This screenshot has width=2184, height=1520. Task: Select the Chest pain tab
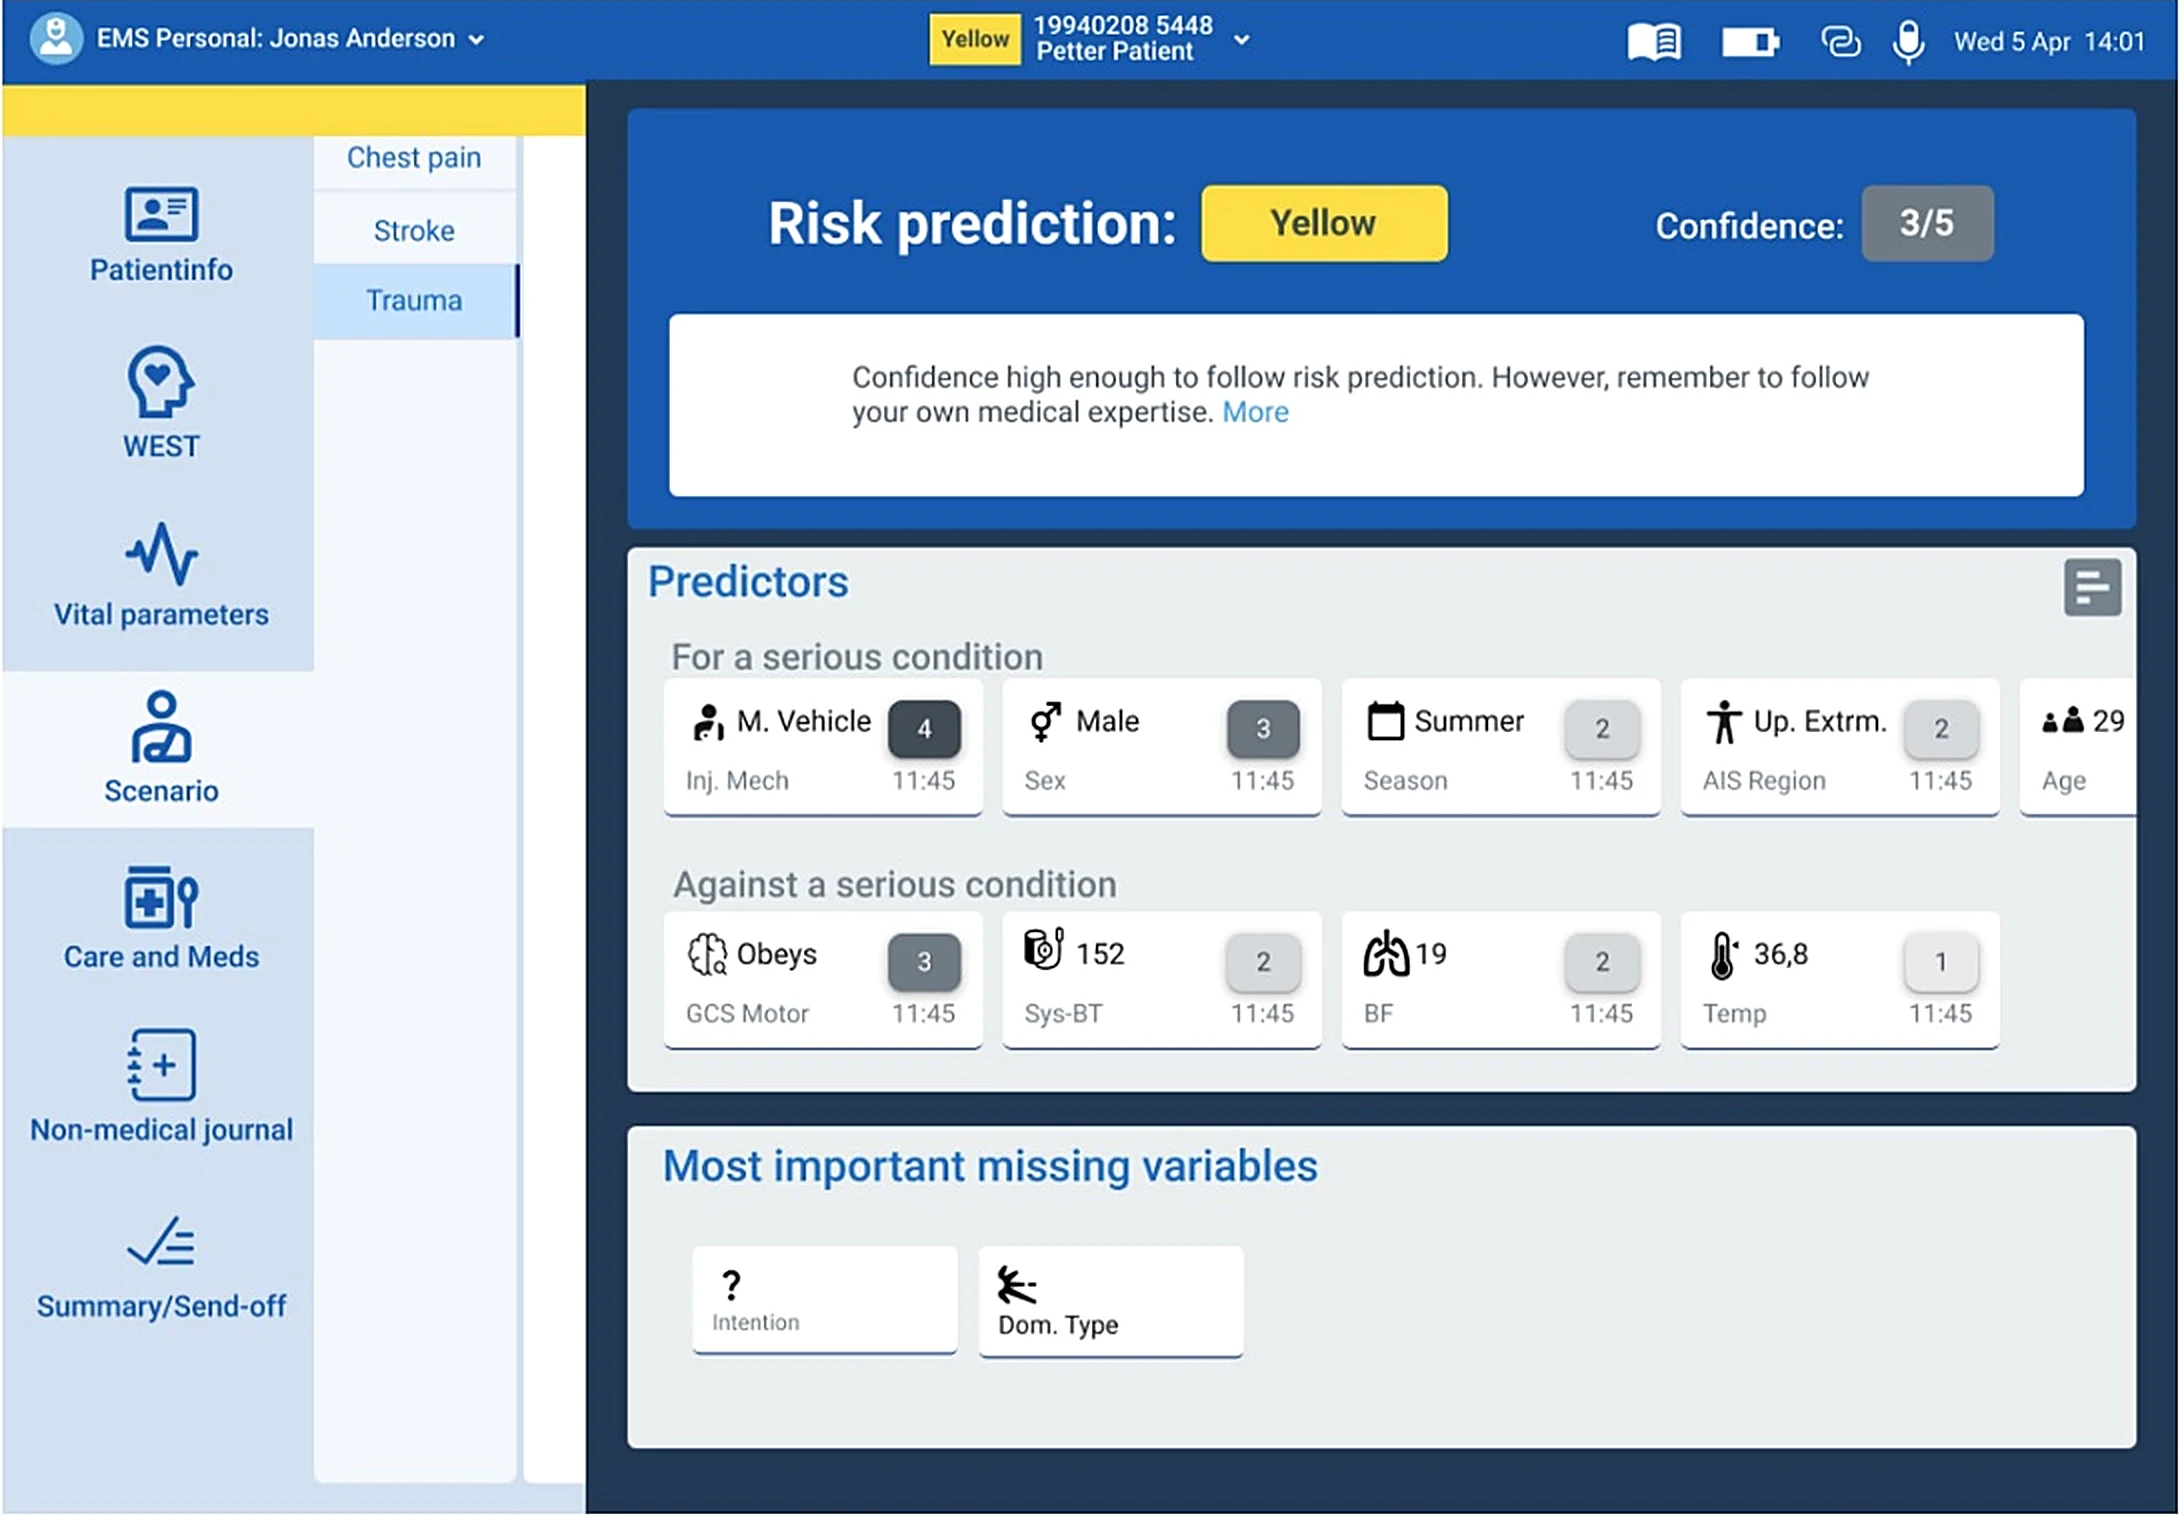[x=414, y=158]
